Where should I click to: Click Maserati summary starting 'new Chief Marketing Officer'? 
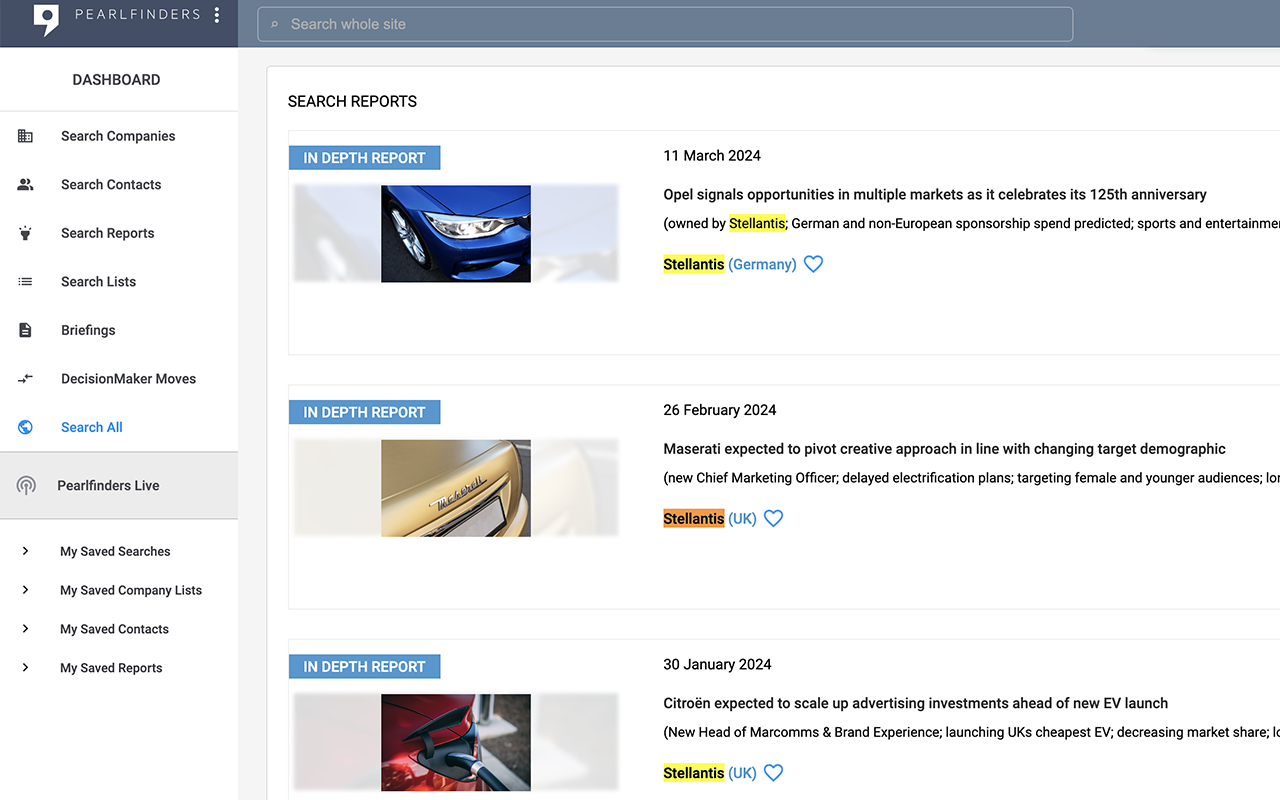click(x=971, y=478)
